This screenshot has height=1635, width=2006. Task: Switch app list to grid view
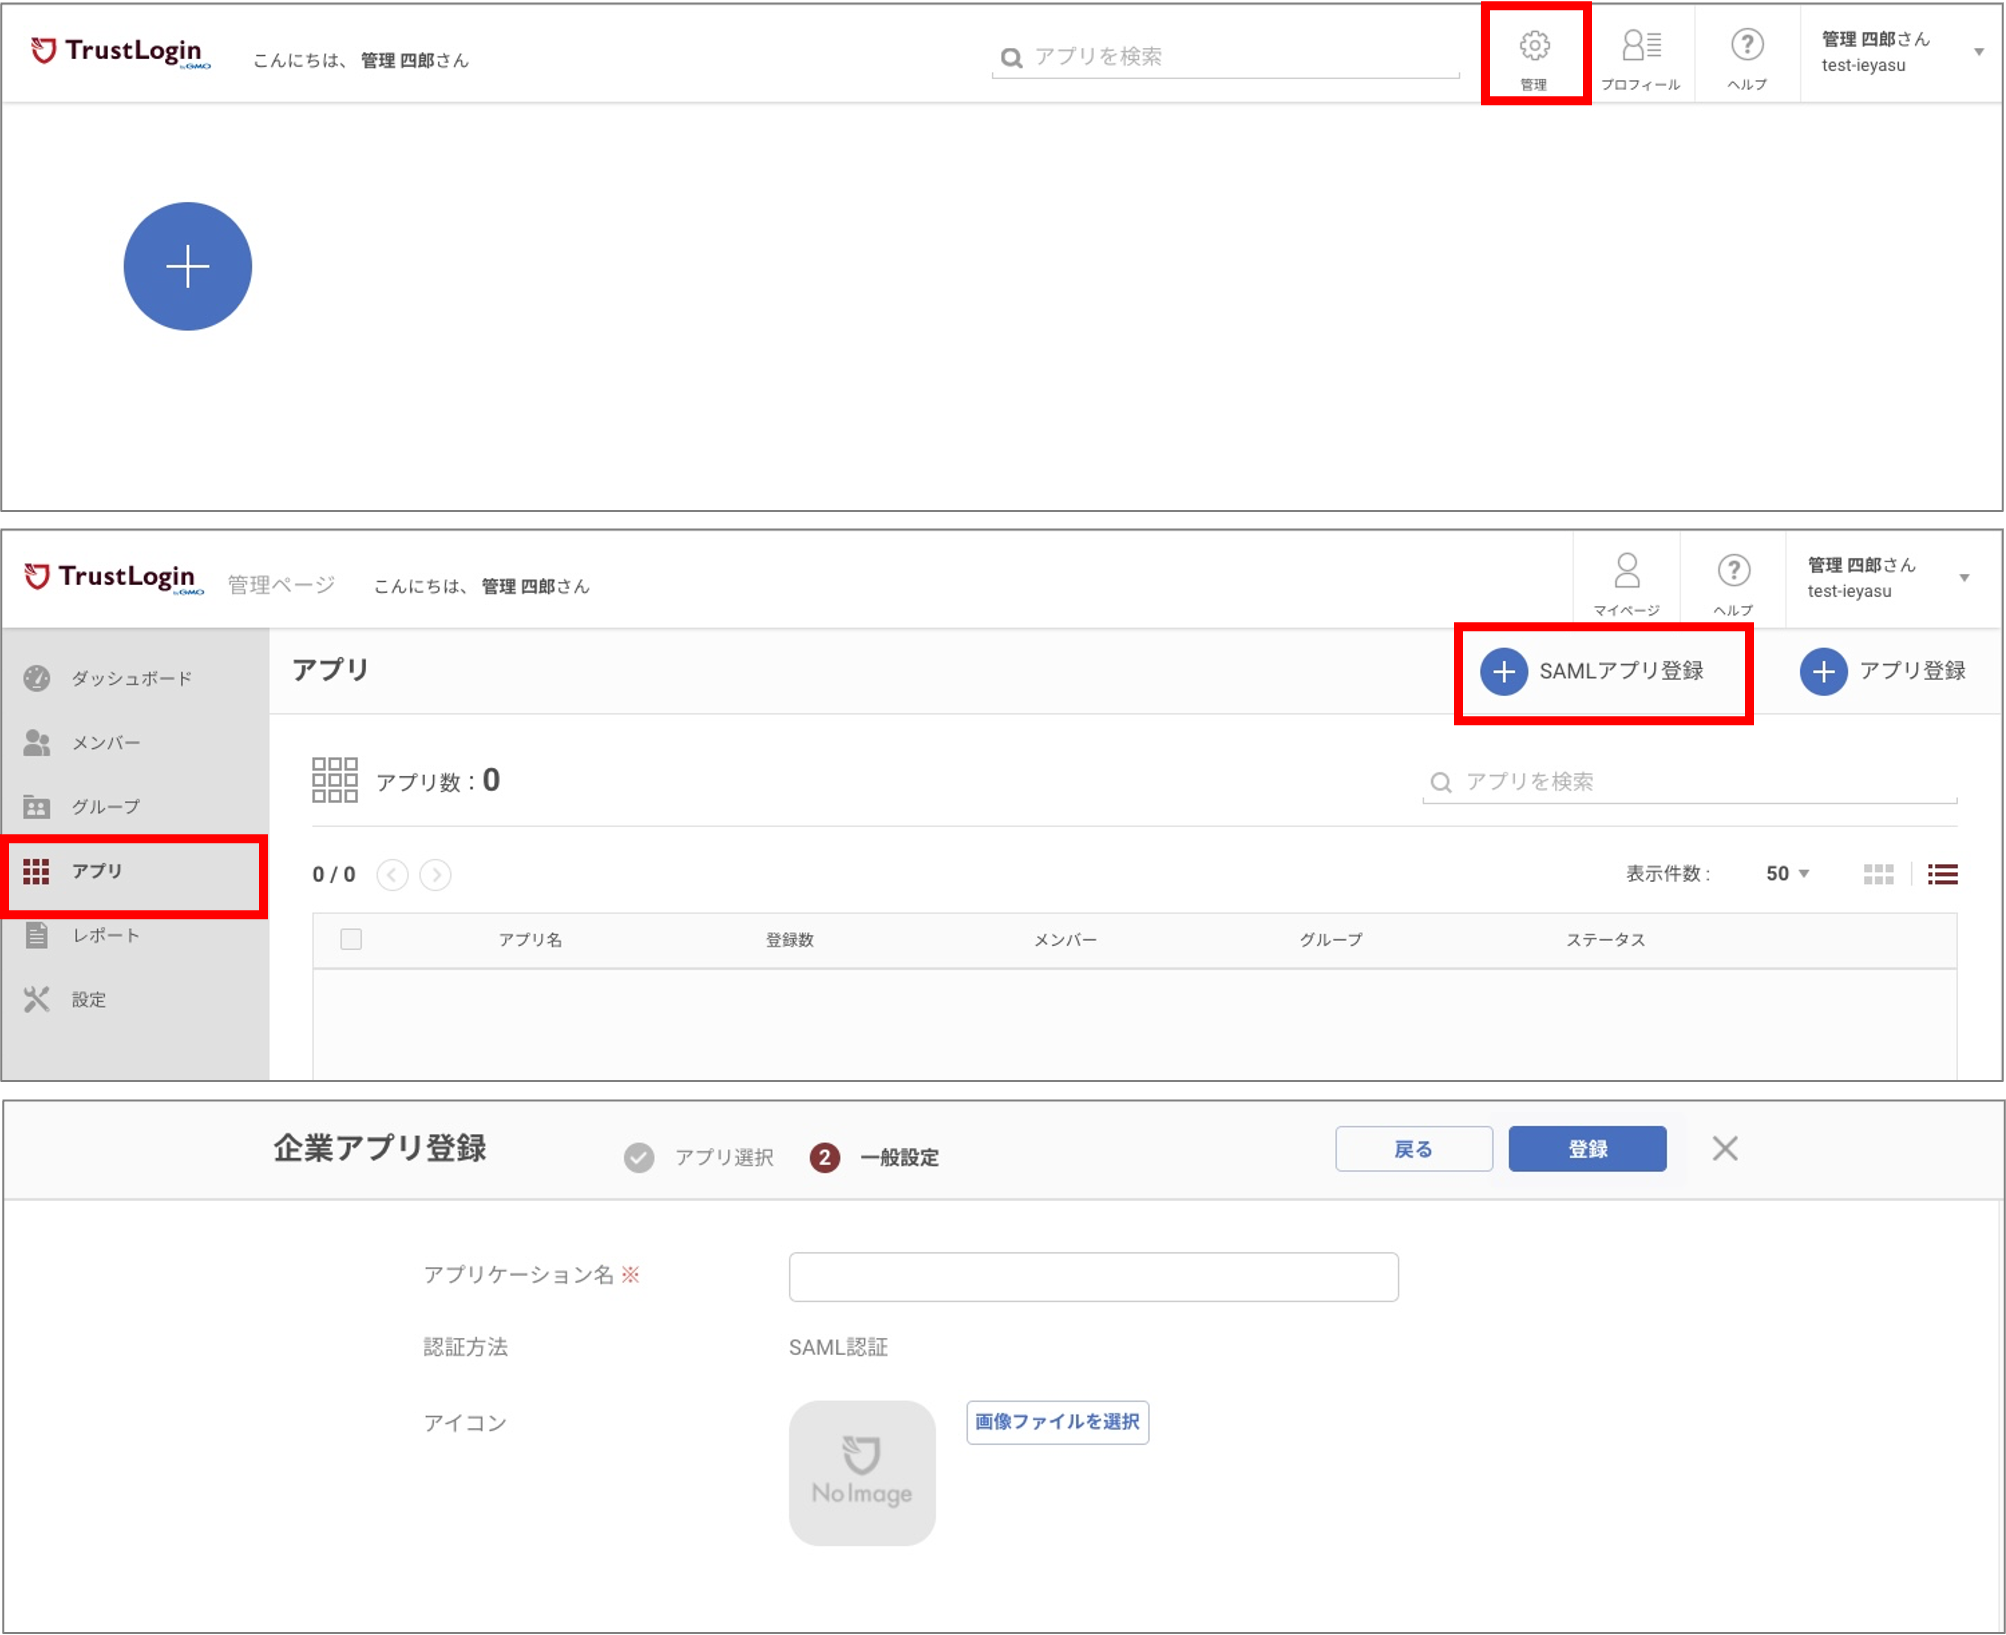pos(1879,873)
